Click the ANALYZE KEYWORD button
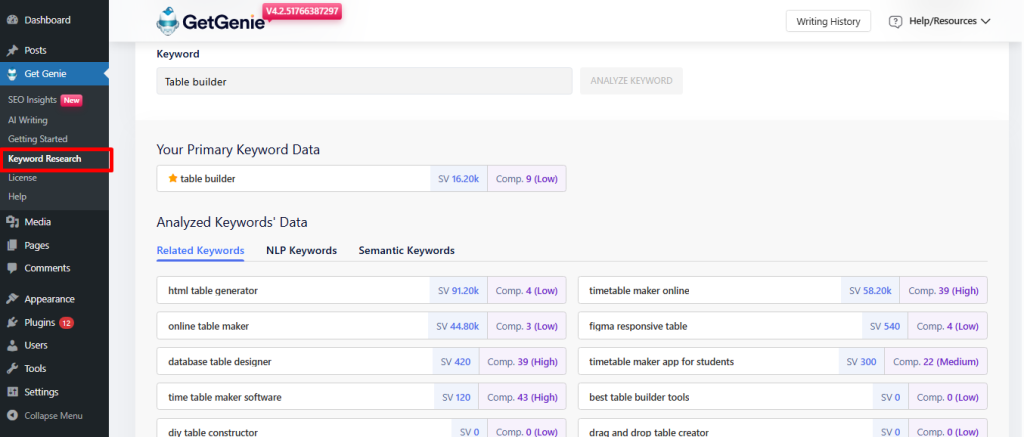The width and height of the screenshot is (1024, 437). 632,81
